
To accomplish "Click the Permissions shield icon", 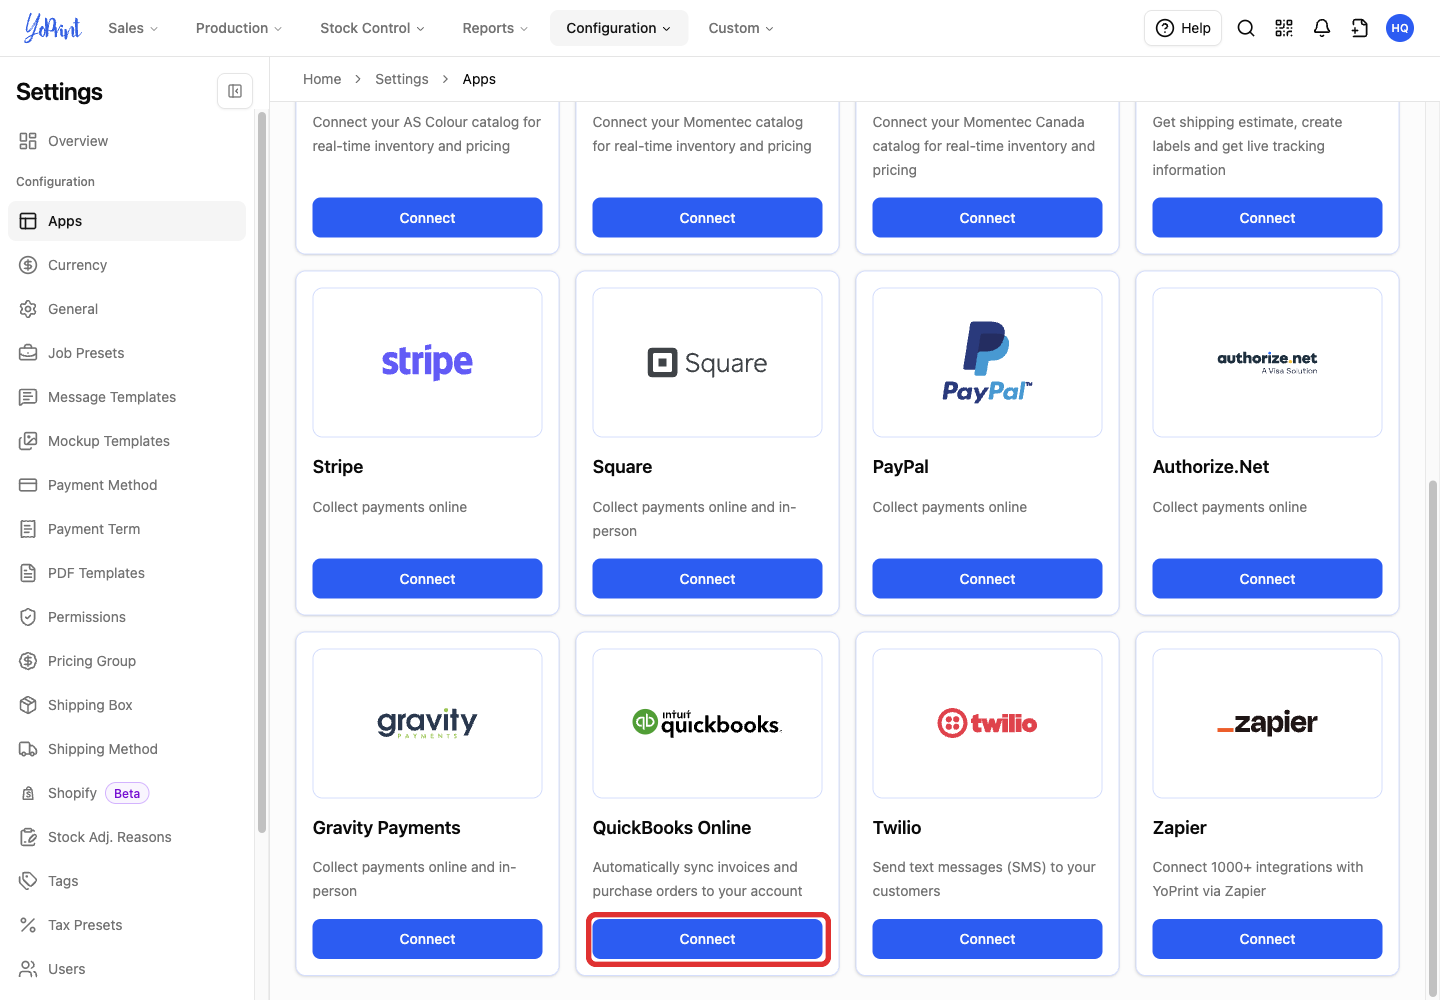I will coord(28,617).
